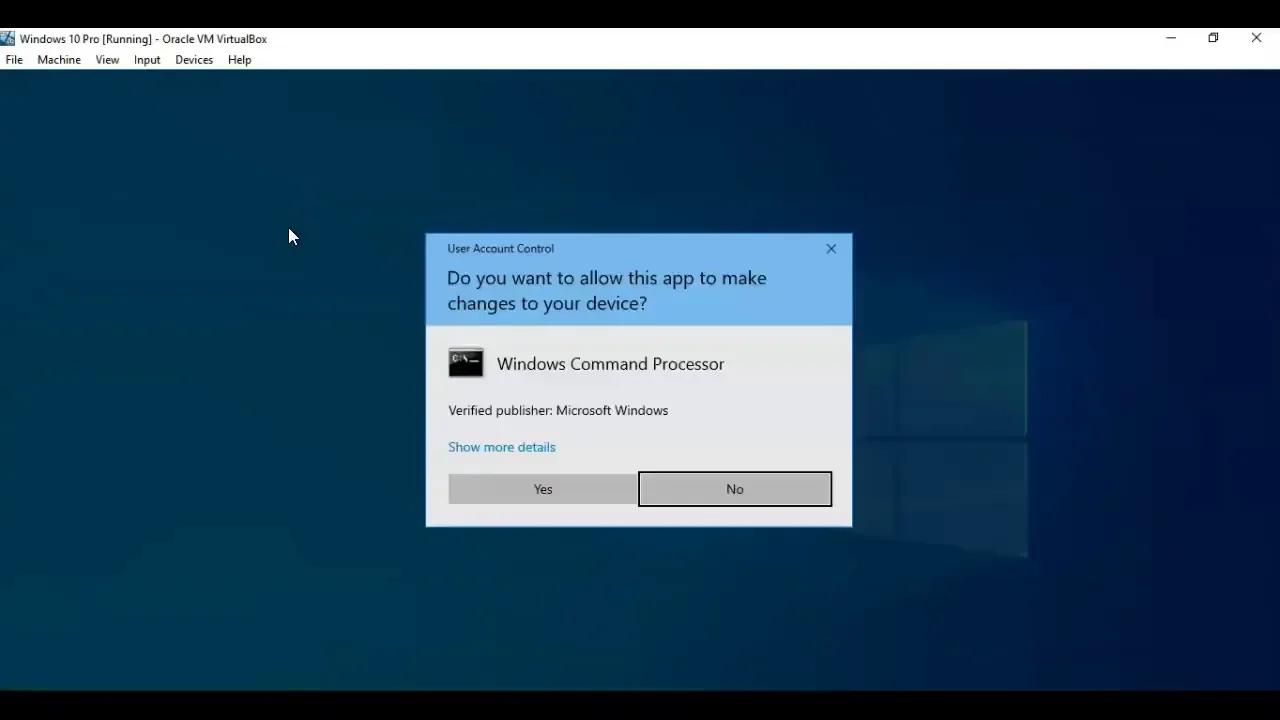
Task: Open the File menu
Action: [14, 60]
